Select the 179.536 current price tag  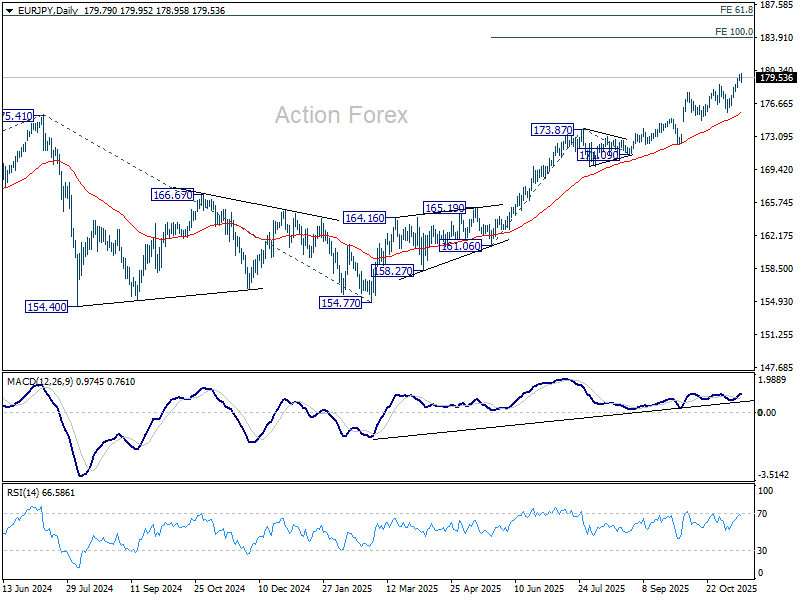click(777, 78)
